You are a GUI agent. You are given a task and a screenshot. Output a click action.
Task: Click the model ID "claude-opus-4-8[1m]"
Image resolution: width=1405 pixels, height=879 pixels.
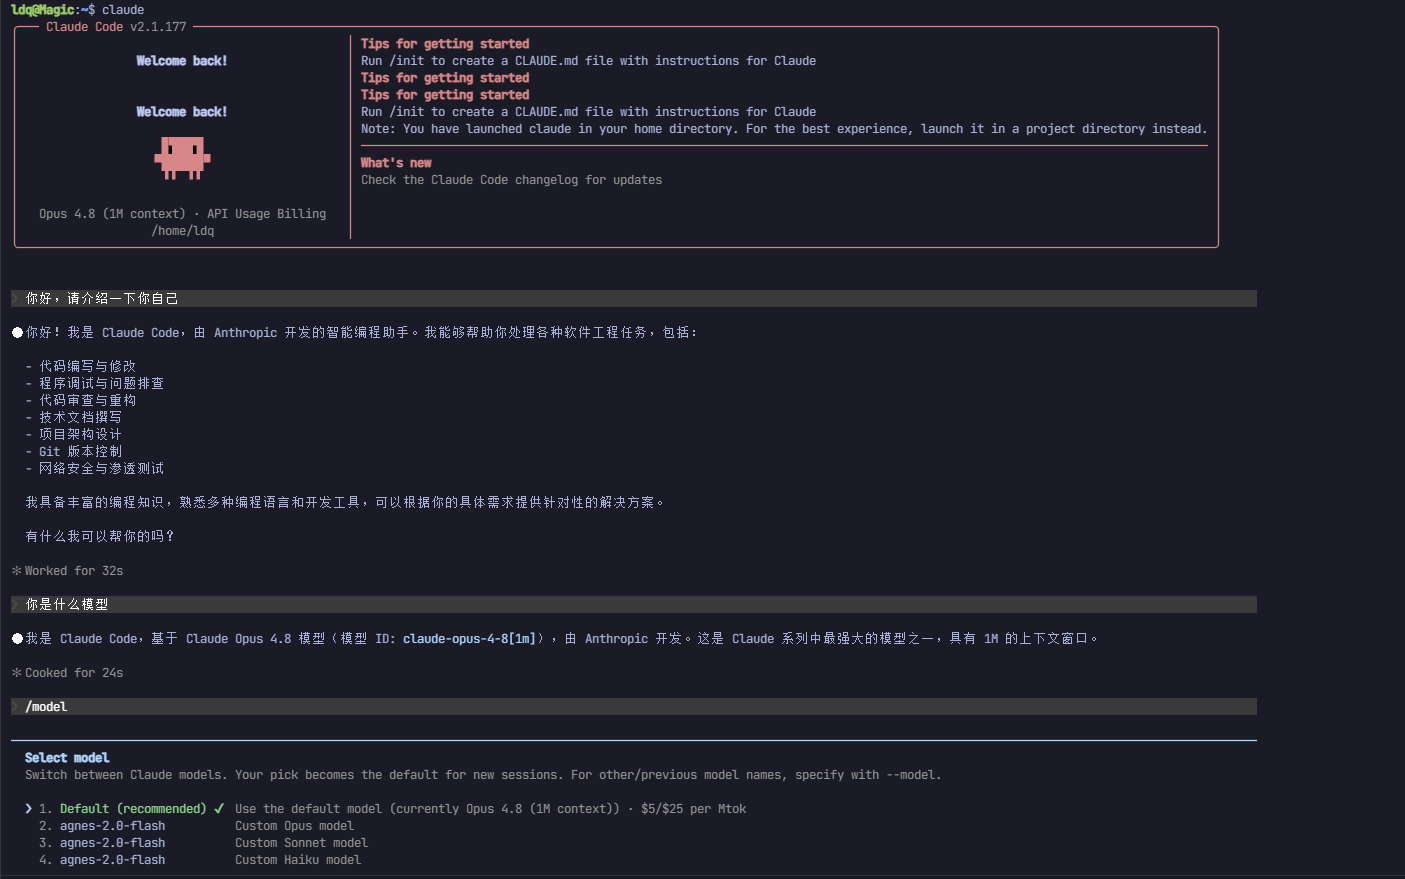pyautogui.click(x=469, y=639)
